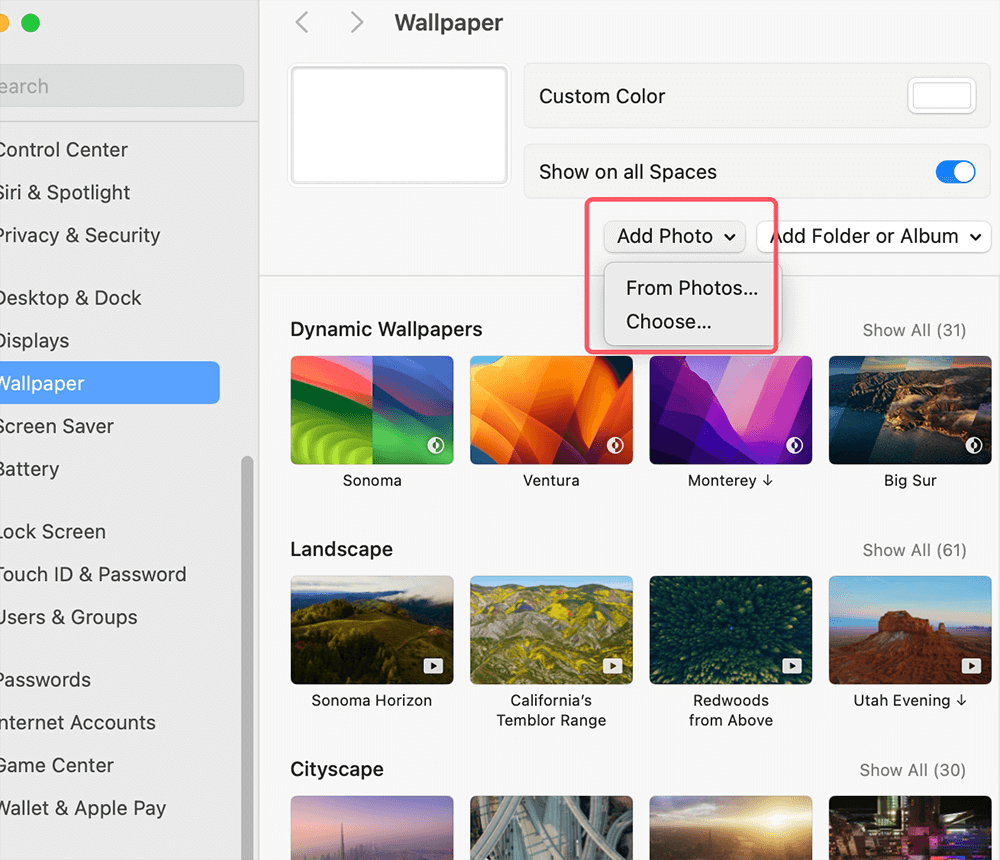Image resolution: width=1000 pixels, height=860 pixels.
Task: Click the sidebar search field
Action: (120, 86)
